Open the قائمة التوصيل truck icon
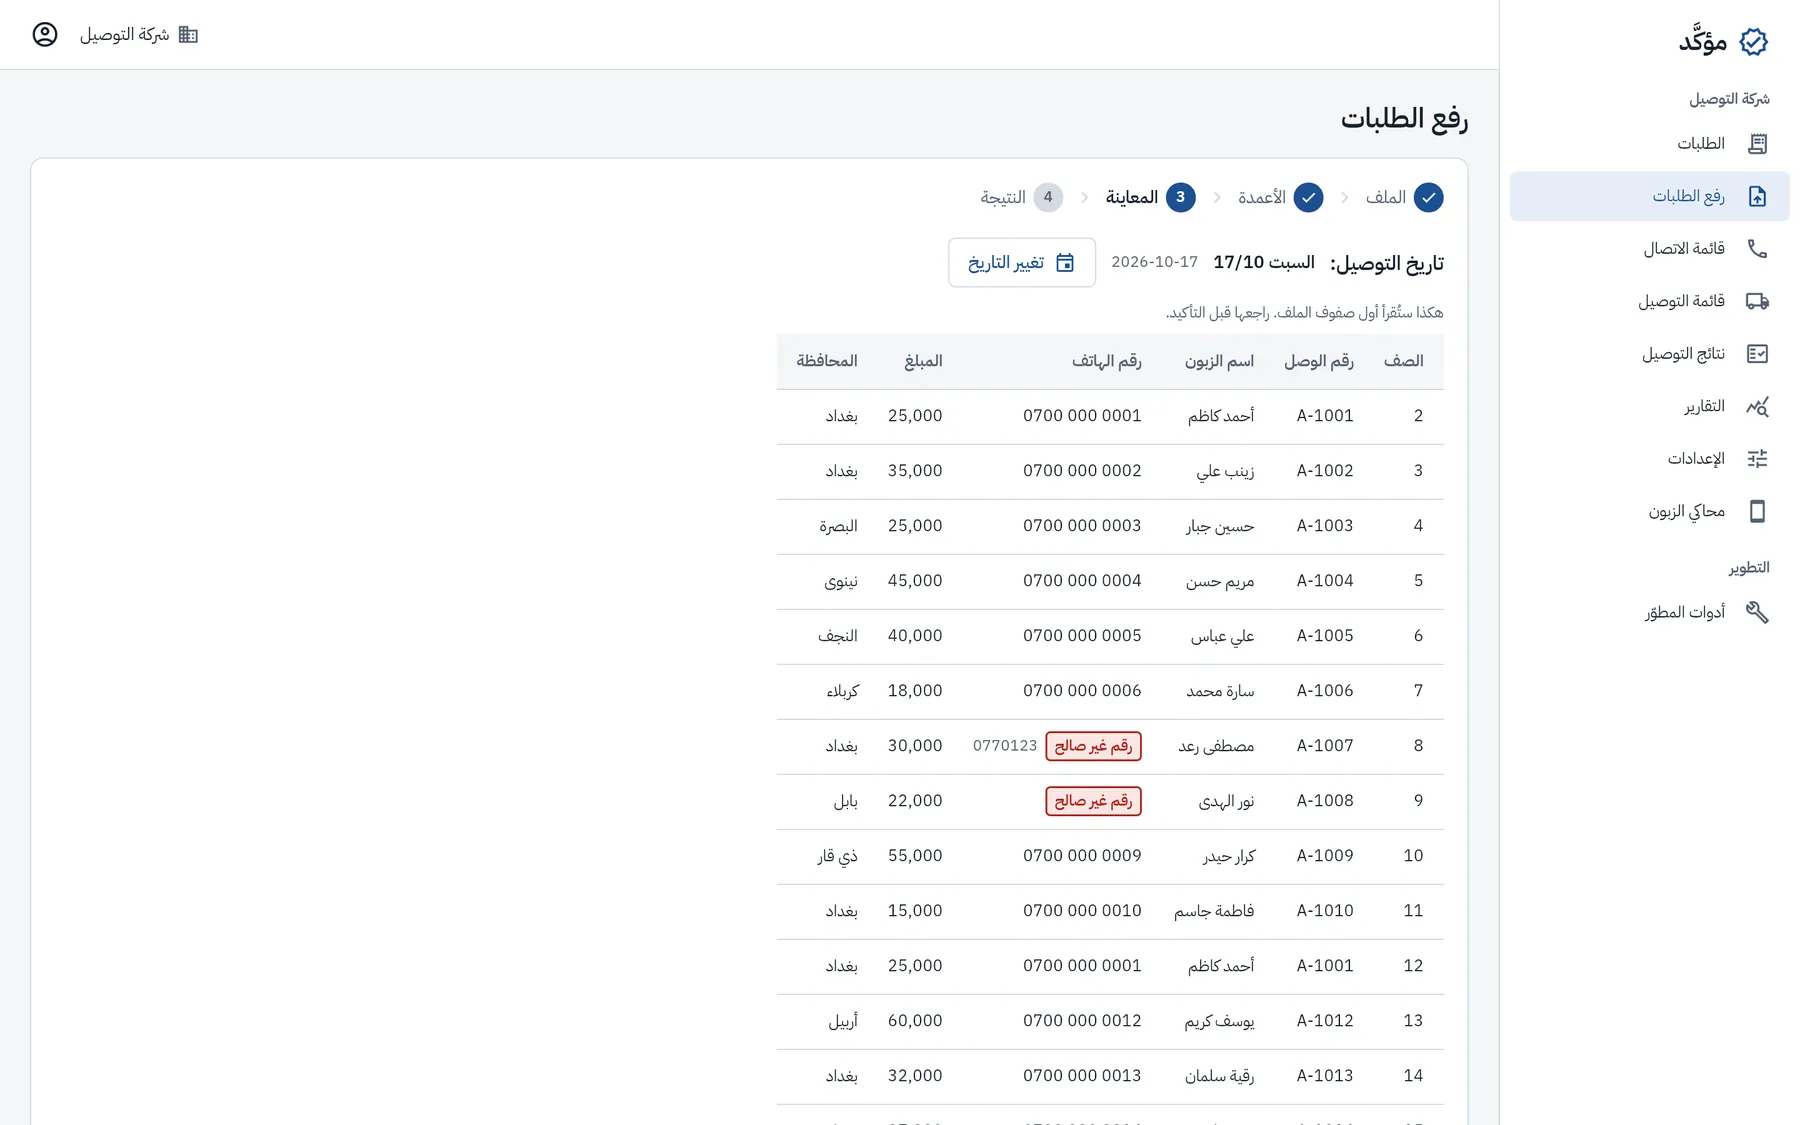 click(1757, 301)
